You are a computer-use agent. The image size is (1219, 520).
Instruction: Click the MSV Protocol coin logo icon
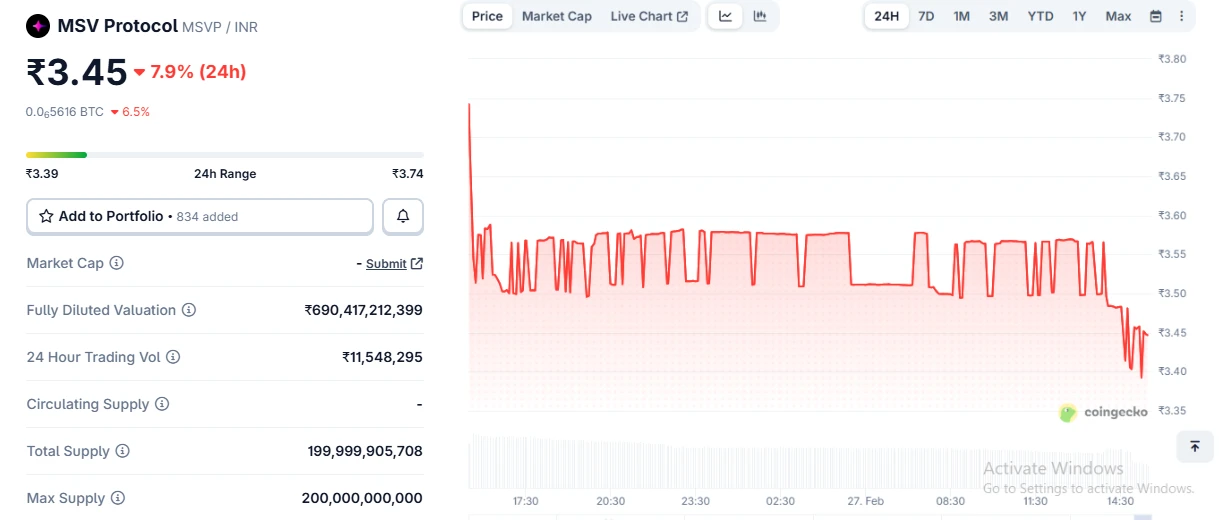[38, 26]
